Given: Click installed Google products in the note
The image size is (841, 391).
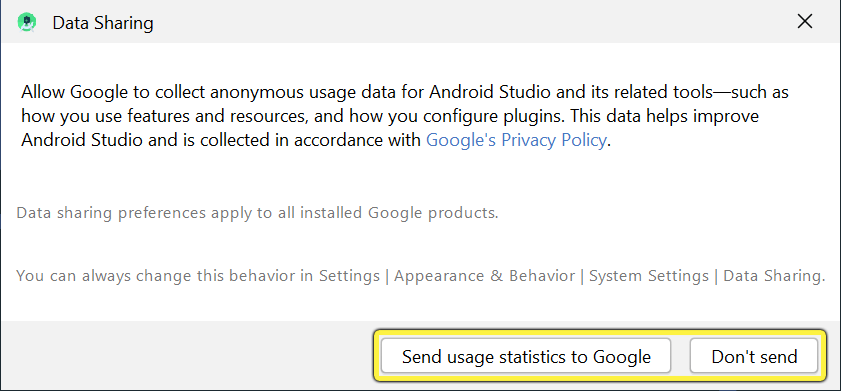Looking at the screenshot, I should pyautogui.click(x=399, y=213).
